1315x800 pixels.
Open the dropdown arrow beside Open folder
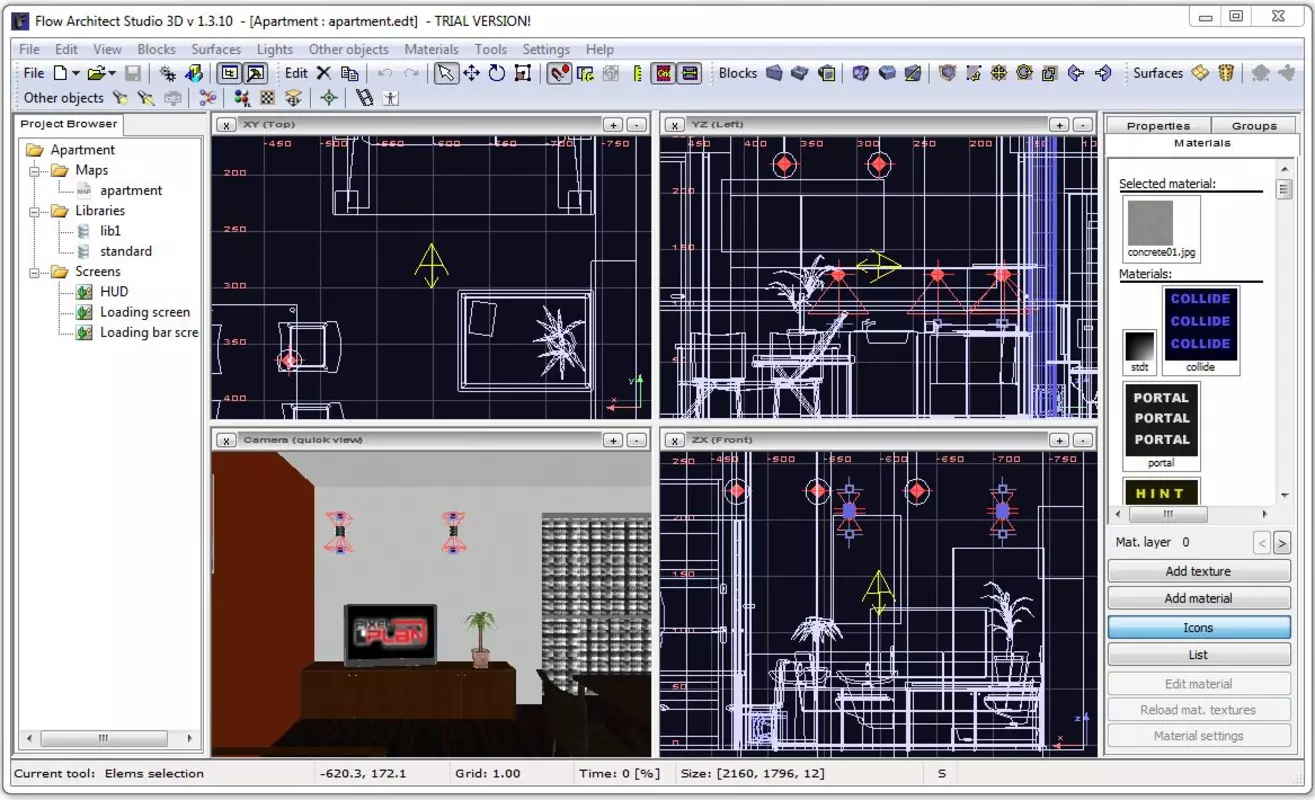[111, 73]
